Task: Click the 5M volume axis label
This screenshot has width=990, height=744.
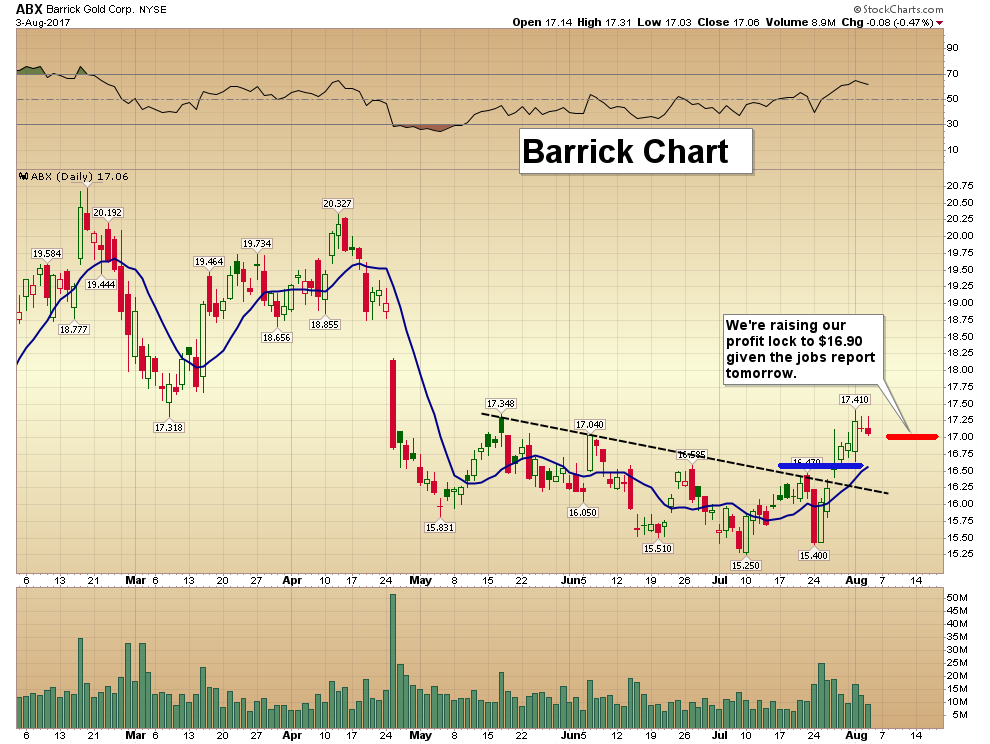Action: pyautogui.click(x=960, y=715)
